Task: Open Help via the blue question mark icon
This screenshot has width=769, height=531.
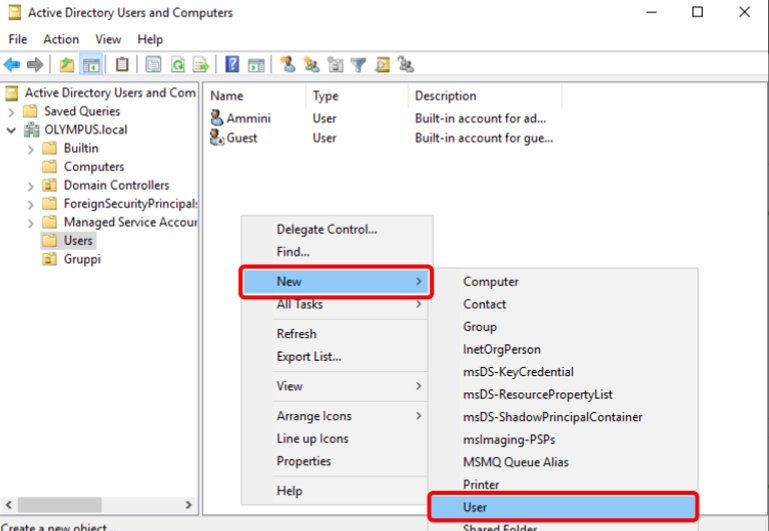Action: pyautogui.click(x=232, y=65)
